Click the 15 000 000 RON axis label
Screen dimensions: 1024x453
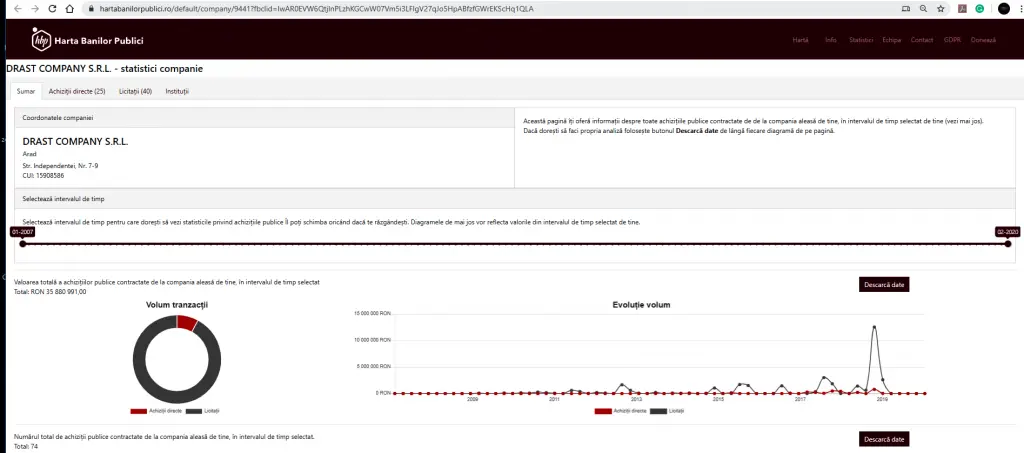click(372, 313)
